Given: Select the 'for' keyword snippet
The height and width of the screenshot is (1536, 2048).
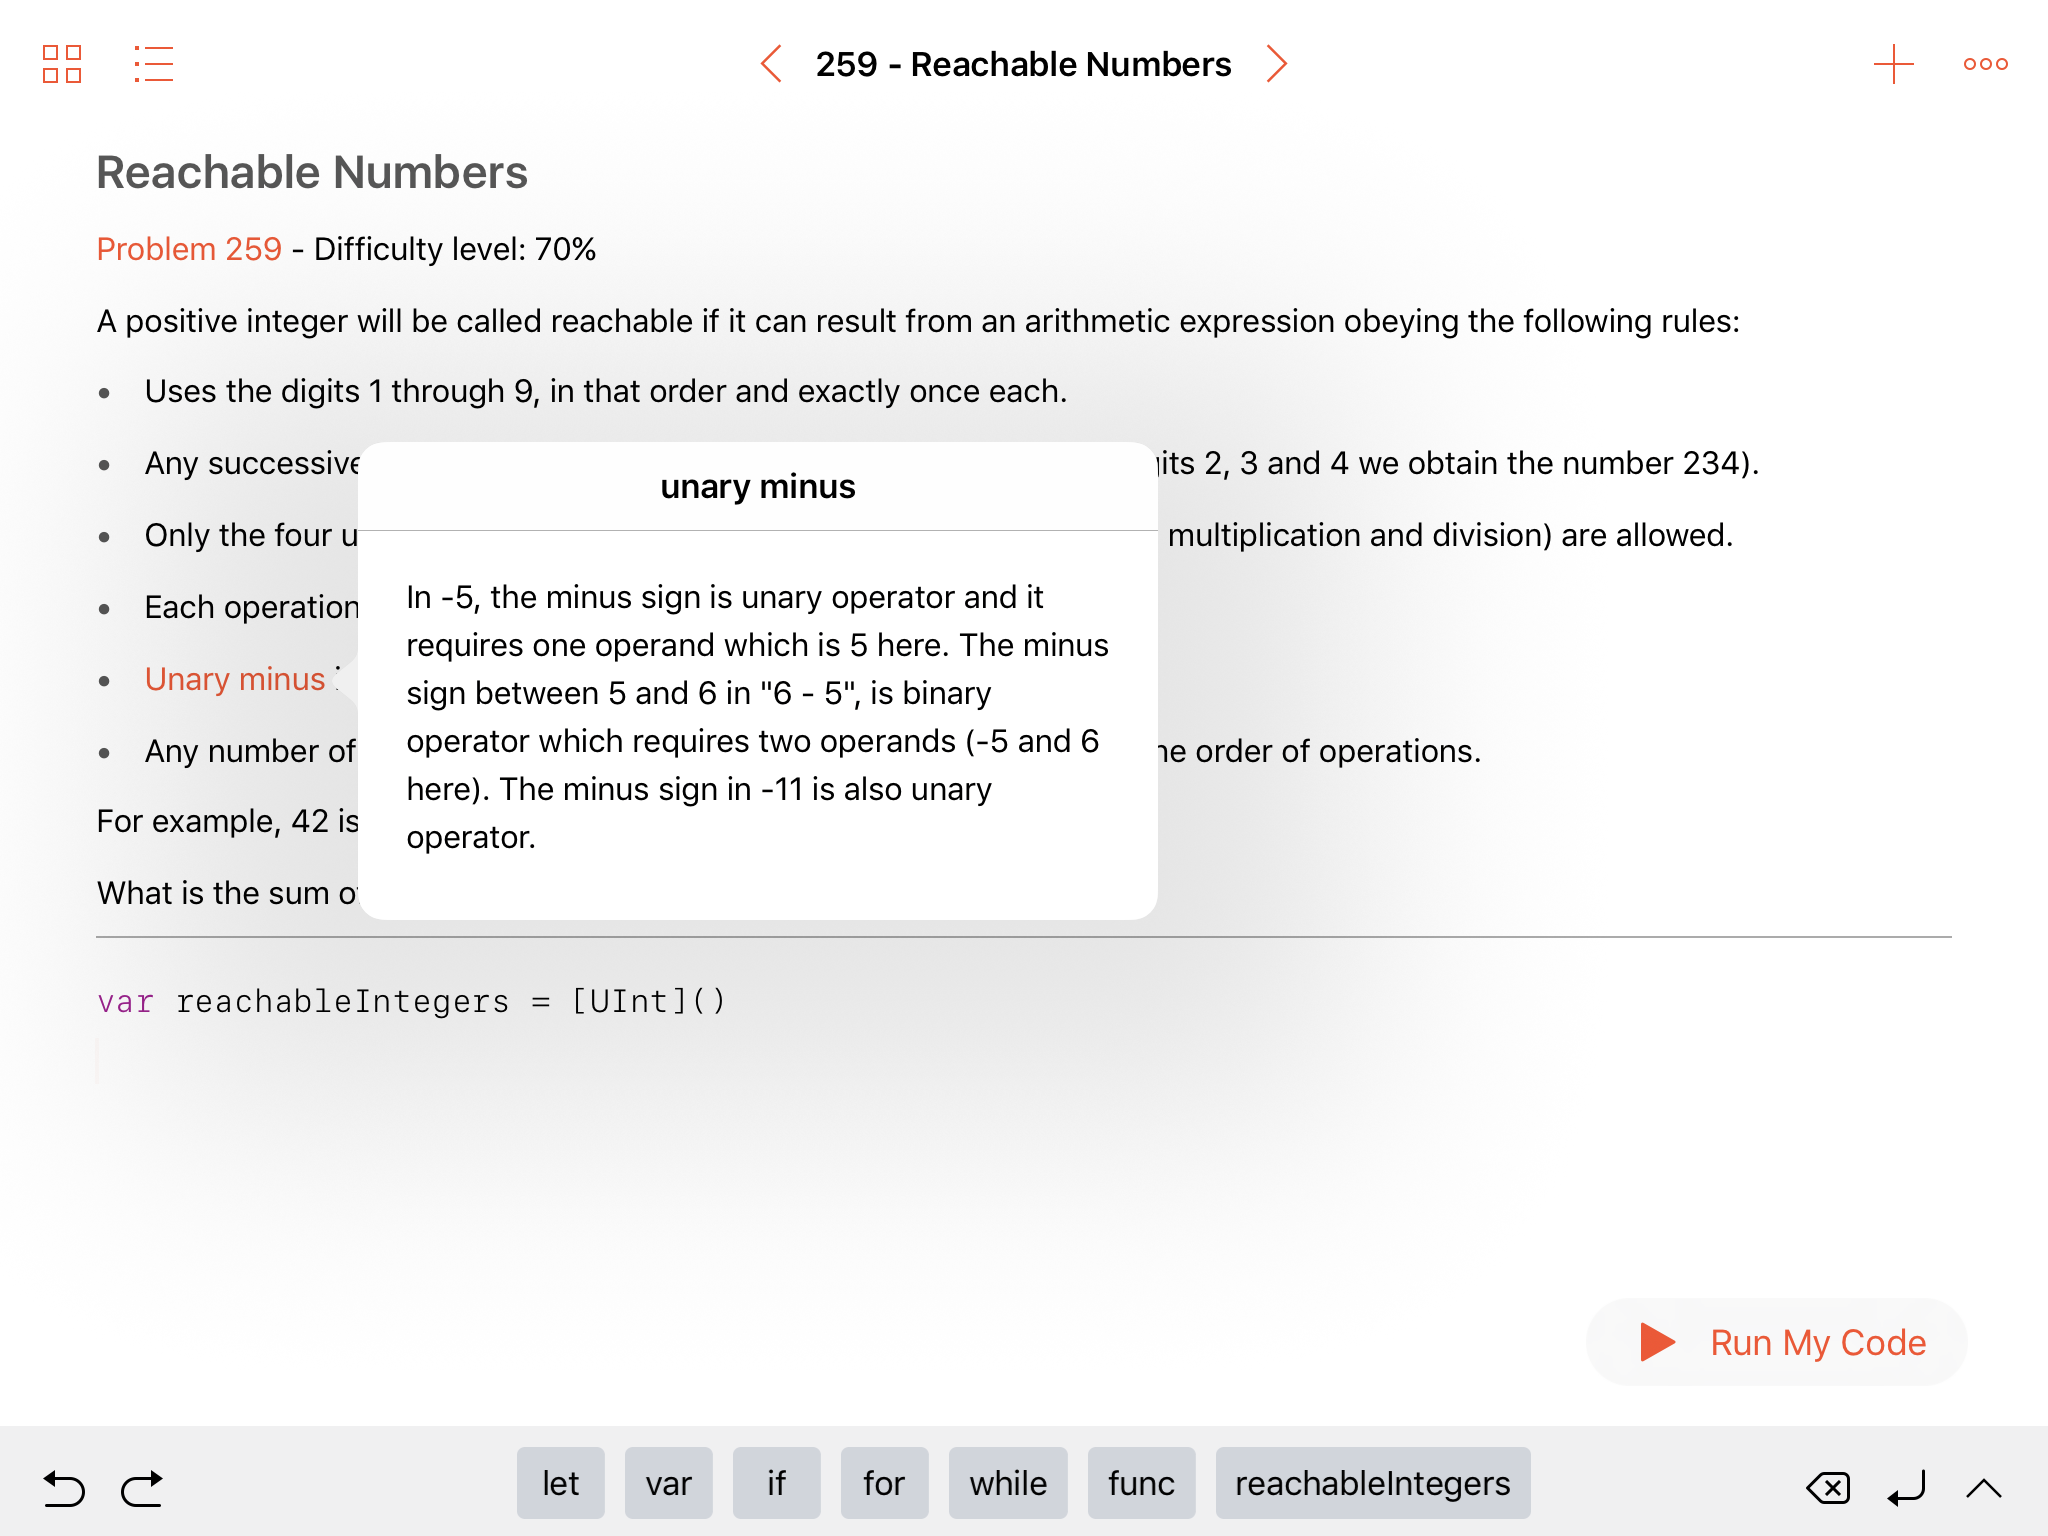Looking at the screenshot, I should [x=884, y=1483].
